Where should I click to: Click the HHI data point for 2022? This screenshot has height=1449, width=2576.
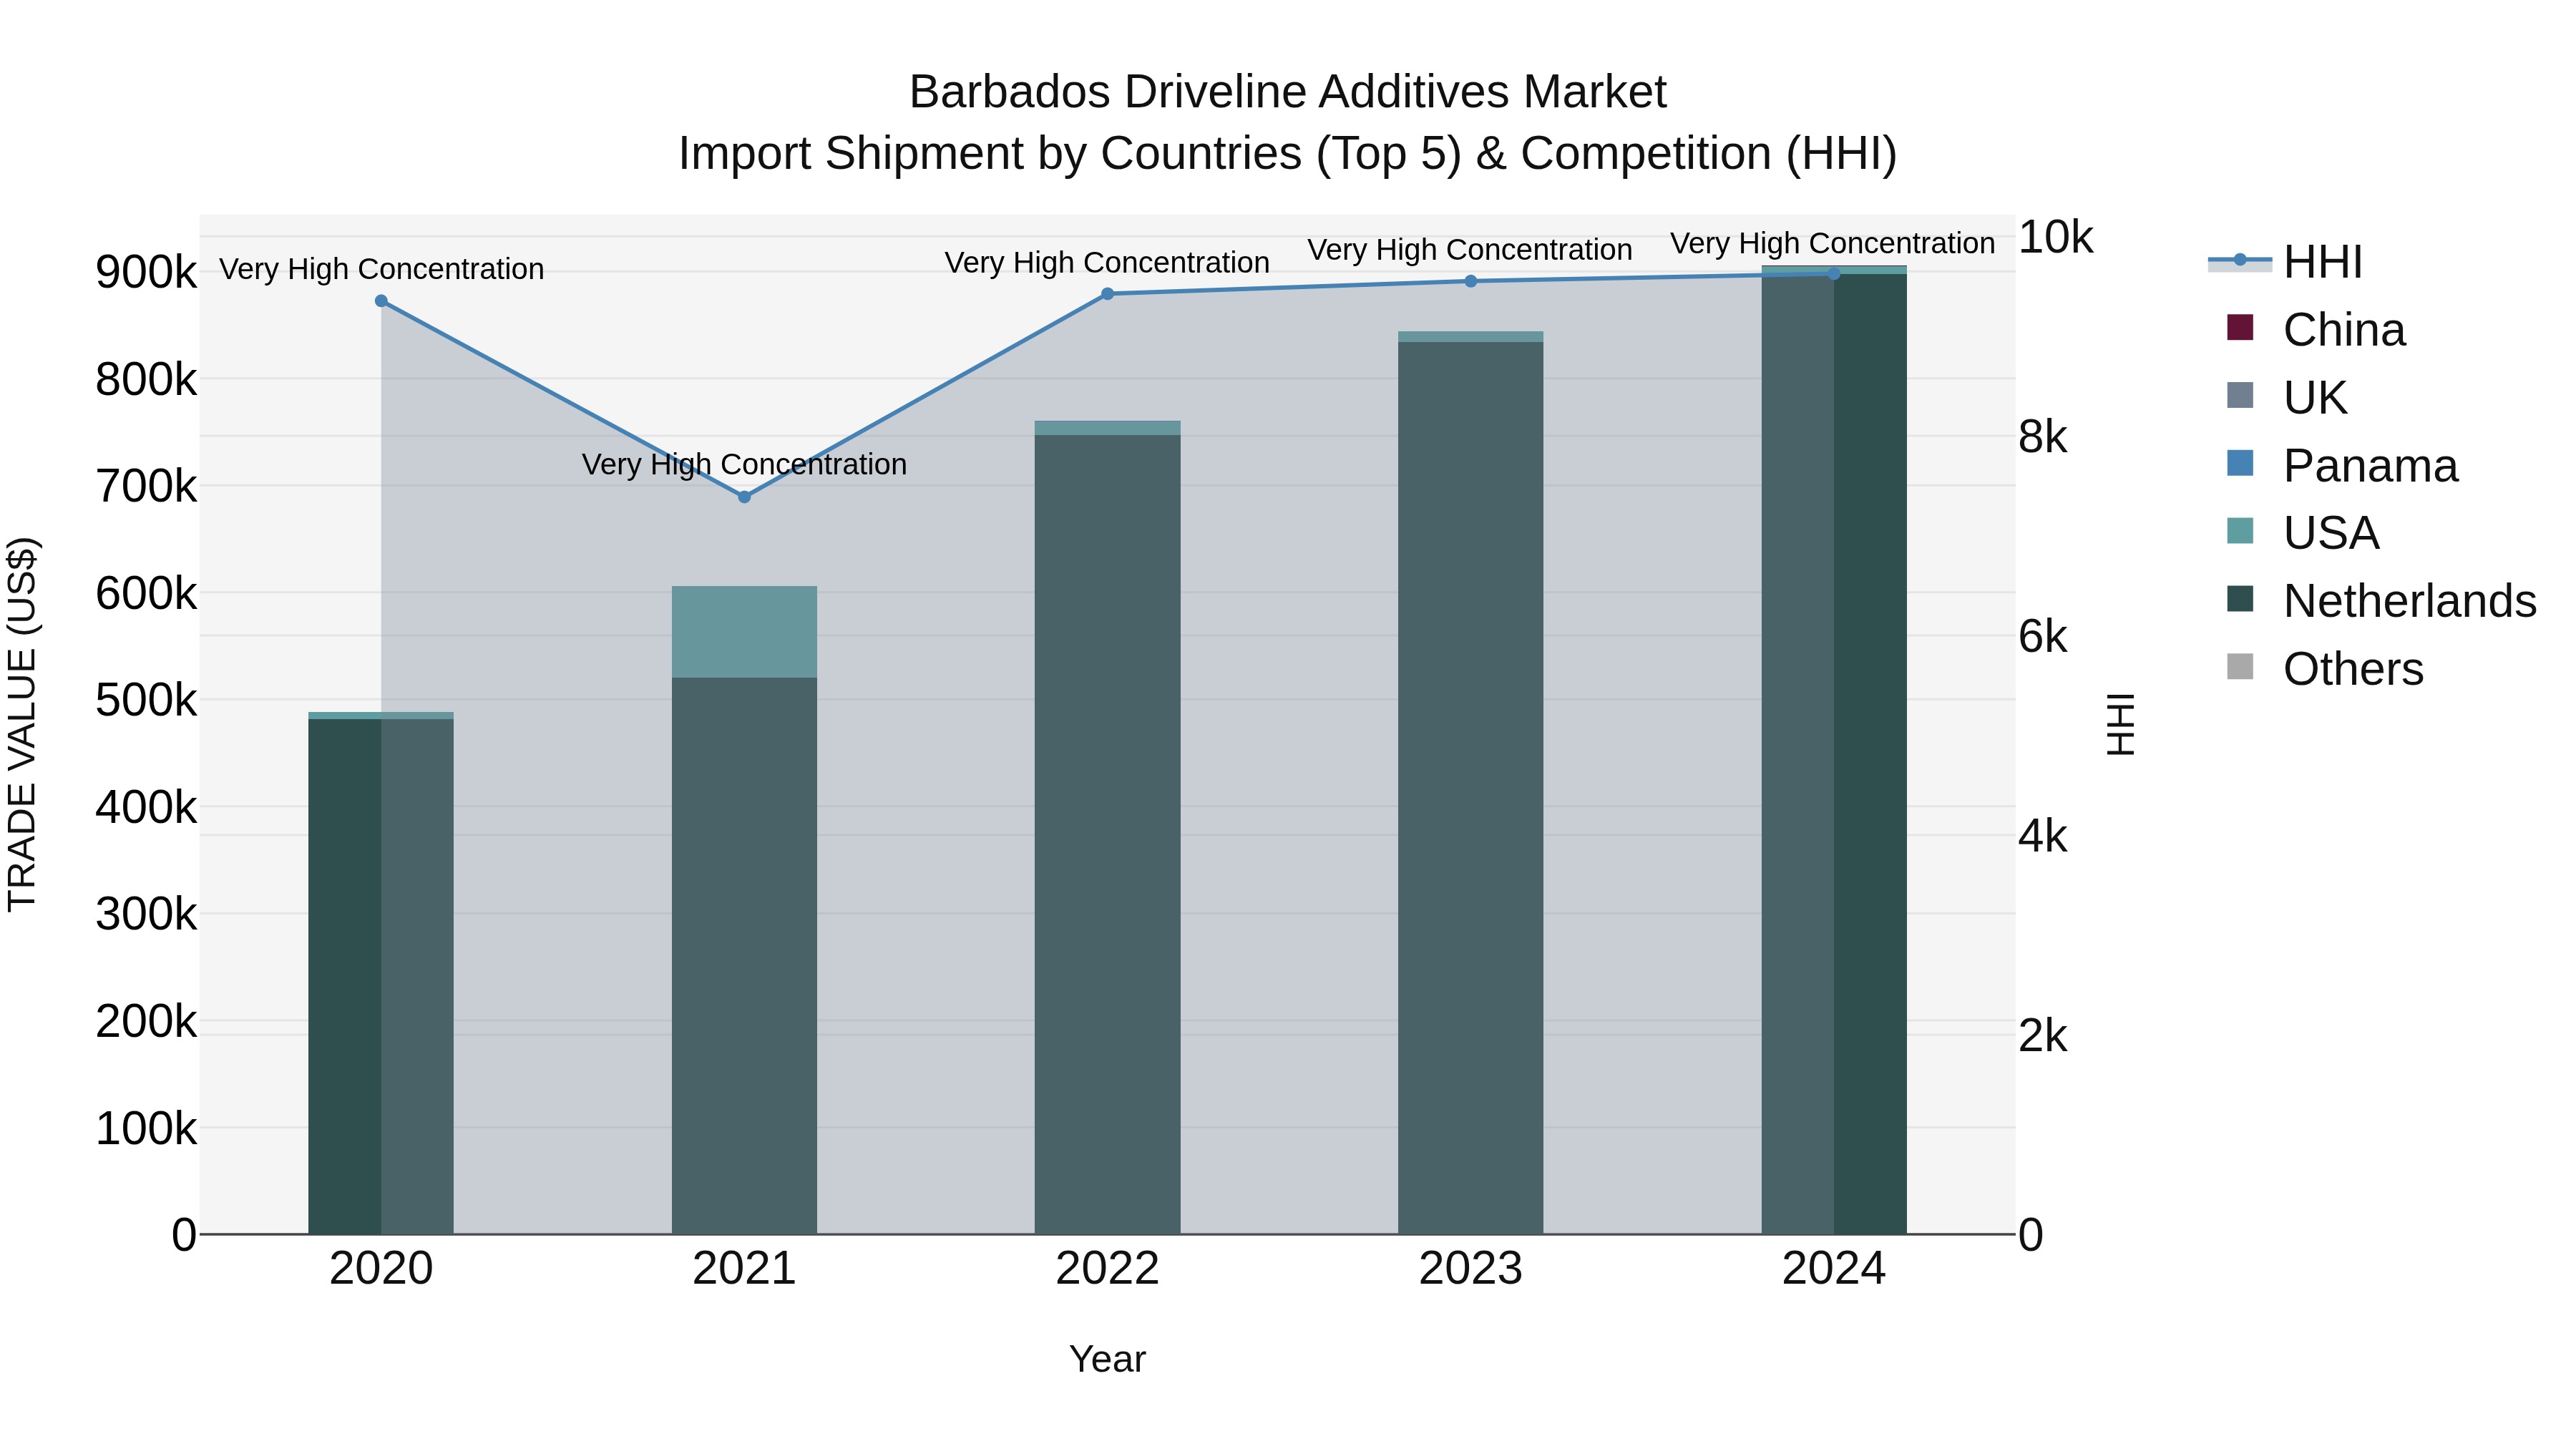click(1107, 294)
